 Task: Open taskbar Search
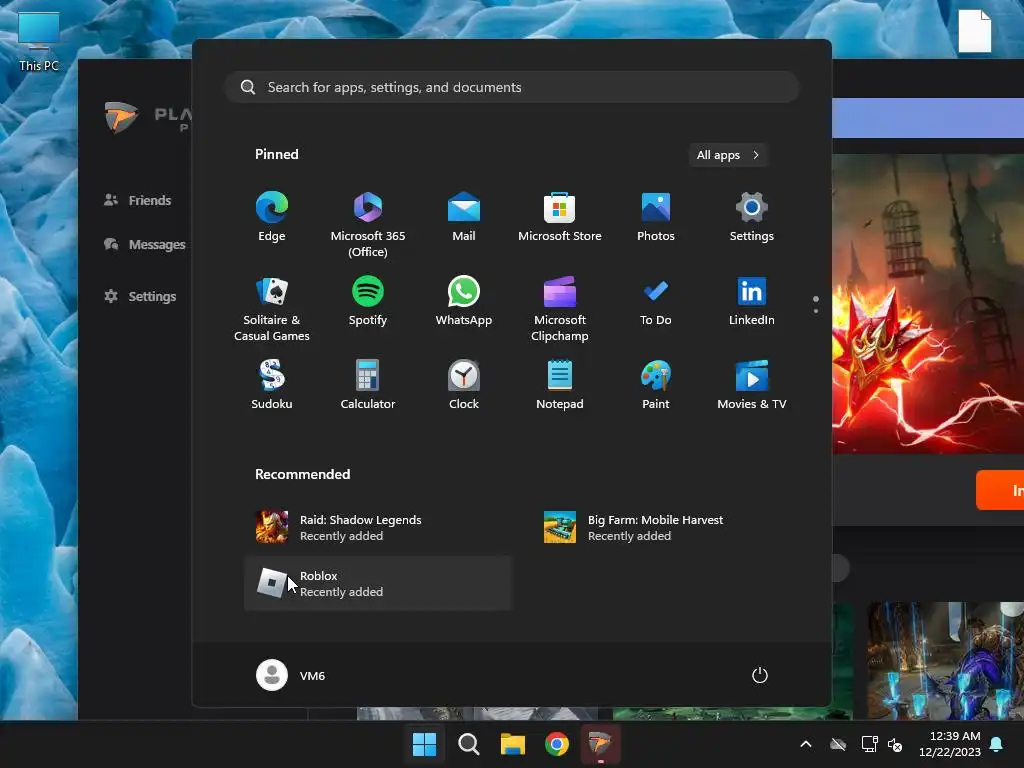point(469,744)
